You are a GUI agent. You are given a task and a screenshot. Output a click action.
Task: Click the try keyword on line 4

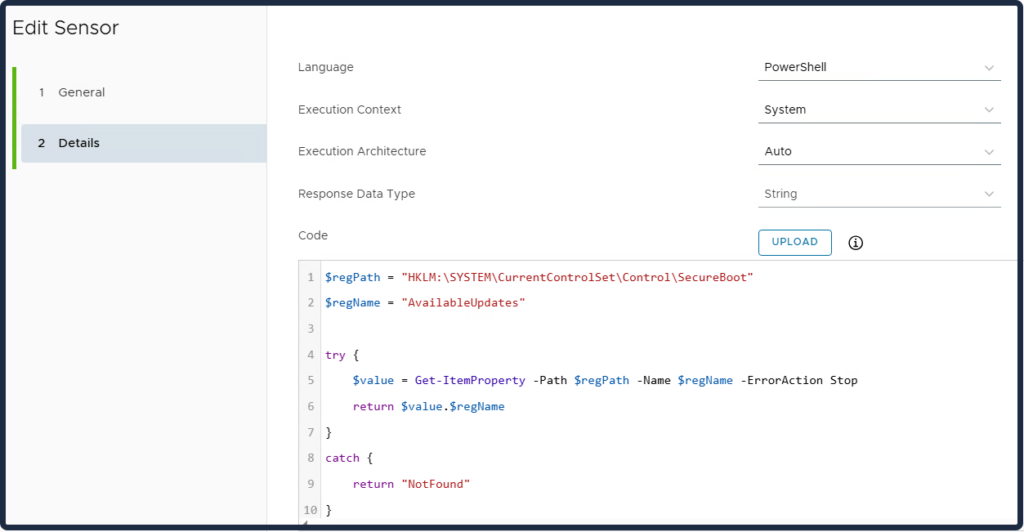point(335,355)
